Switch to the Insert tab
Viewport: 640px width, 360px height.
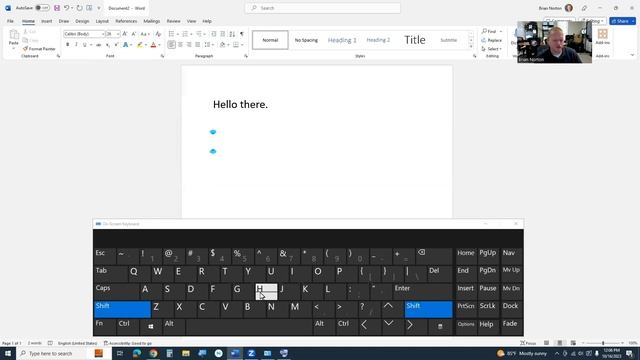[x=47, y=21]
